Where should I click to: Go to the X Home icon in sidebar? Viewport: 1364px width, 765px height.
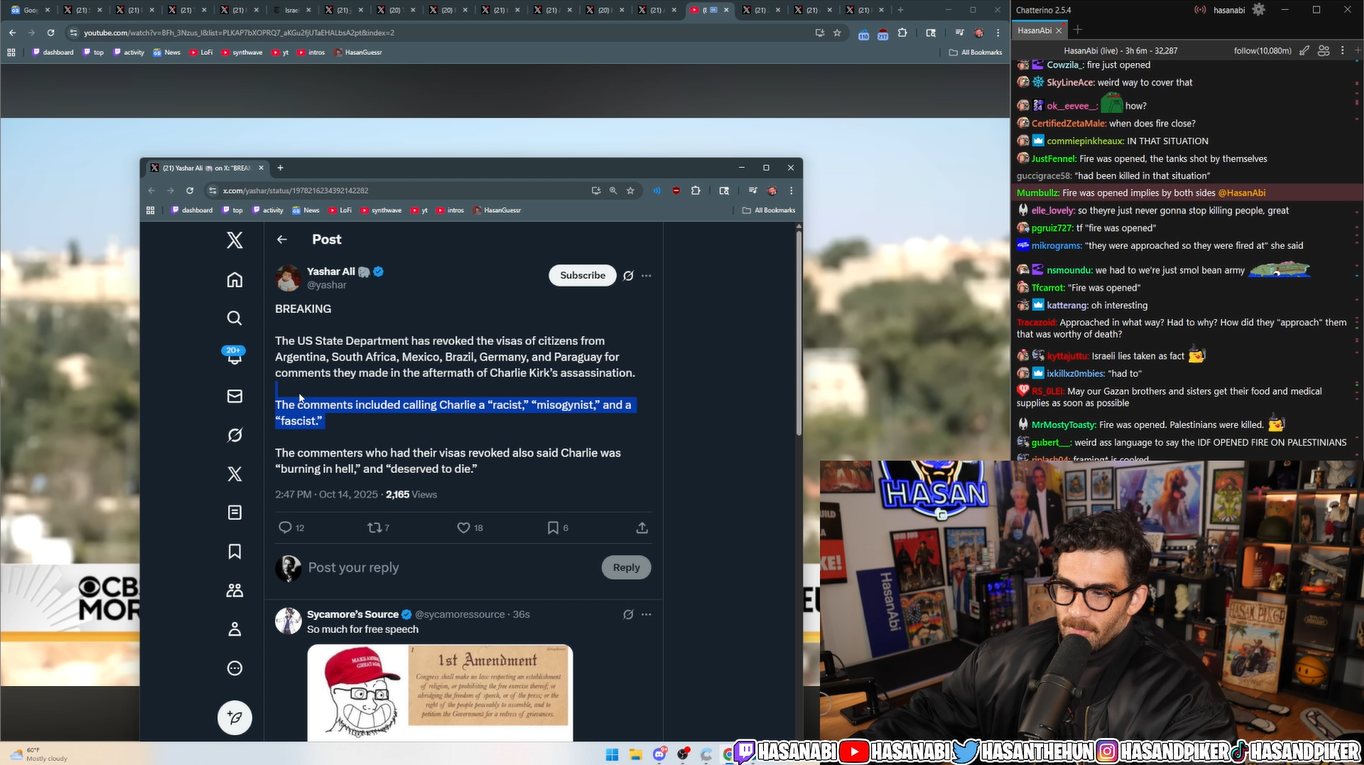coord(235,280)
